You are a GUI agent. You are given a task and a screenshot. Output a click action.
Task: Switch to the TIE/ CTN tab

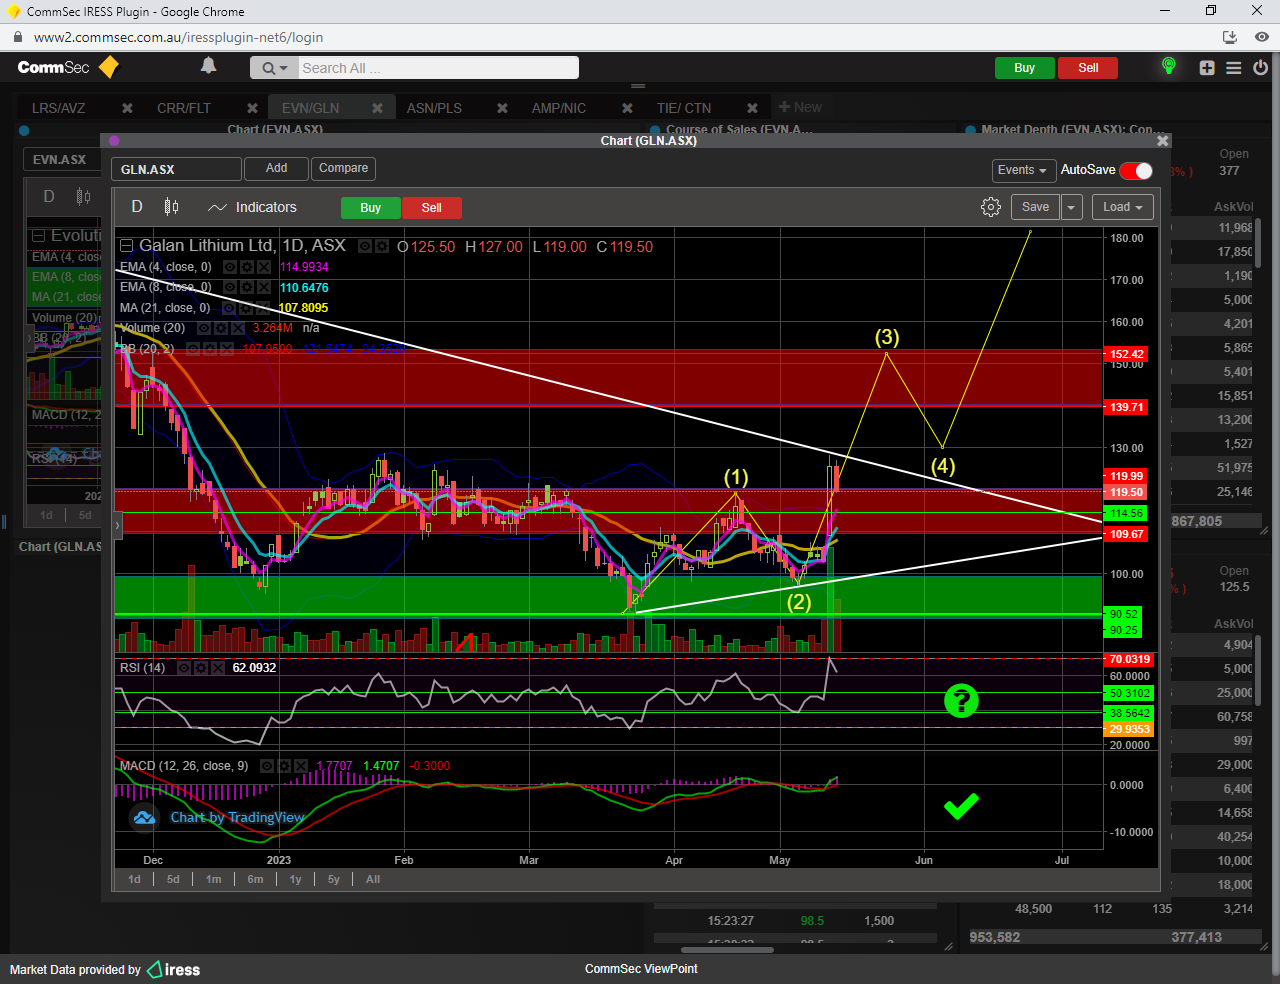(x=684, y=108)
